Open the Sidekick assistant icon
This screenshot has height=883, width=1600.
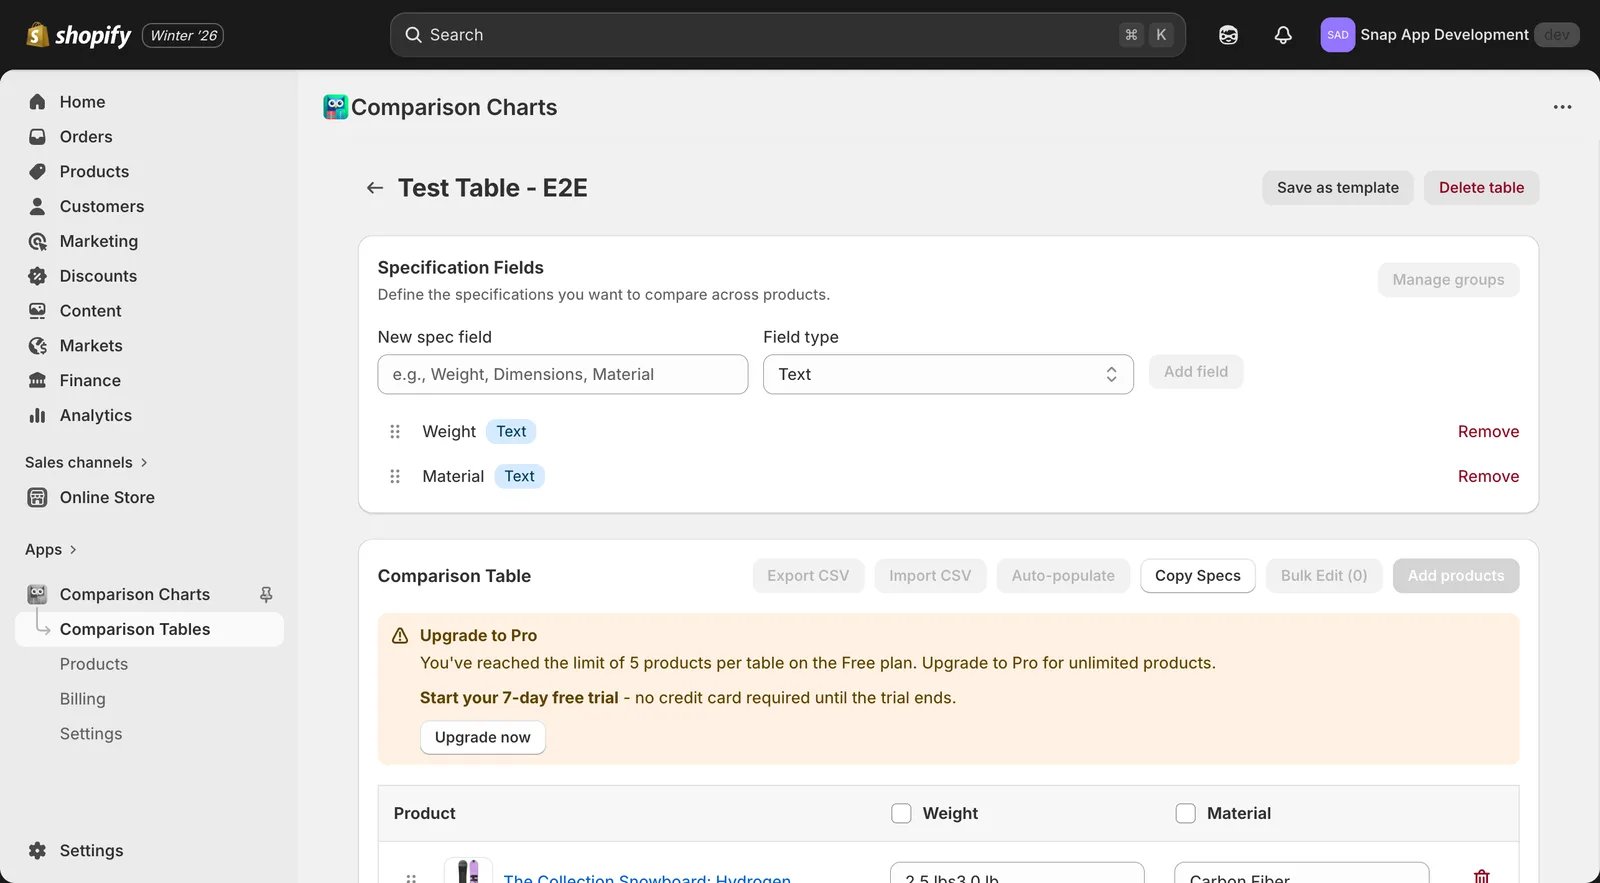1228,35
